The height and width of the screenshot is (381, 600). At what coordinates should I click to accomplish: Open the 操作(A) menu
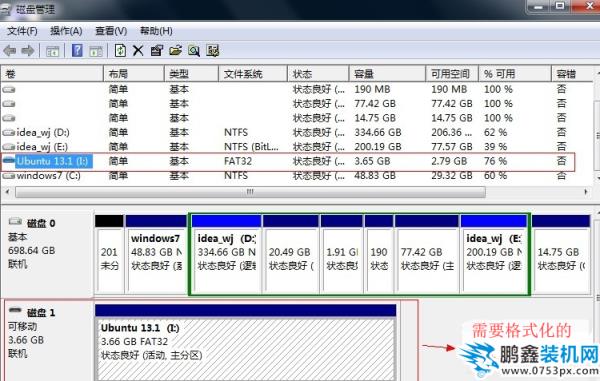tap(66, 31)
